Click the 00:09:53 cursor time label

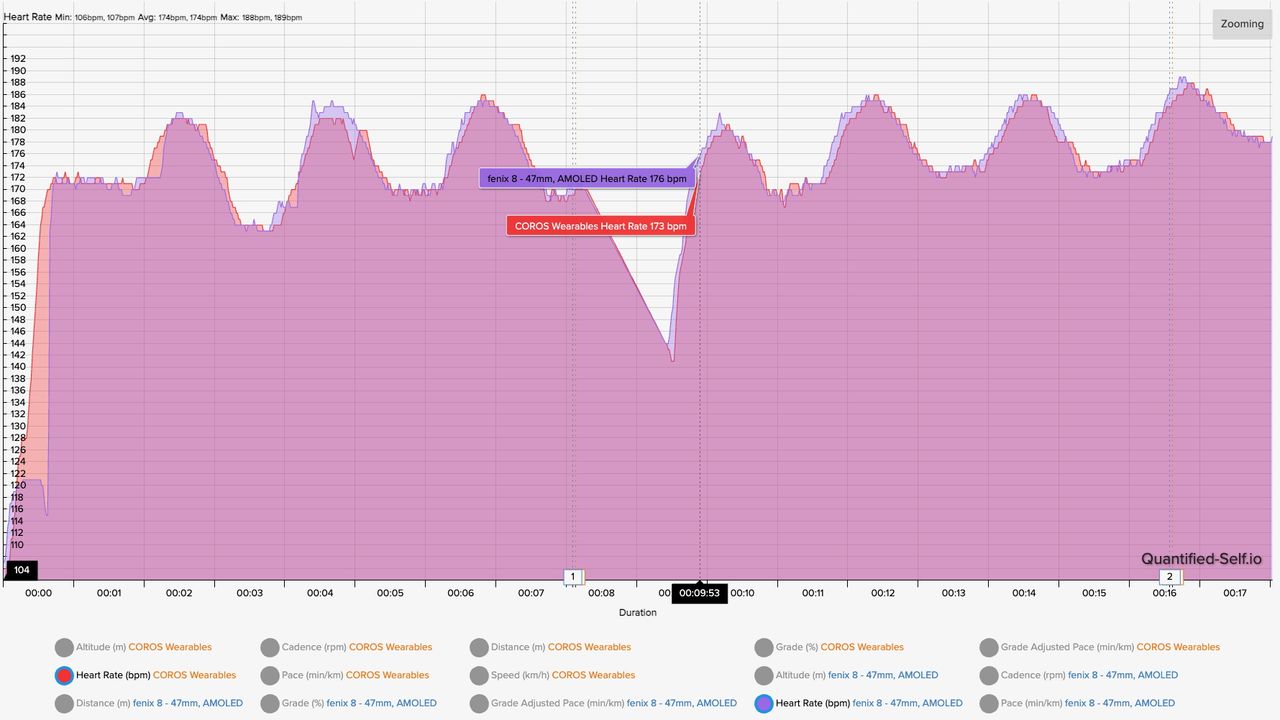click(x=699, y=593)
